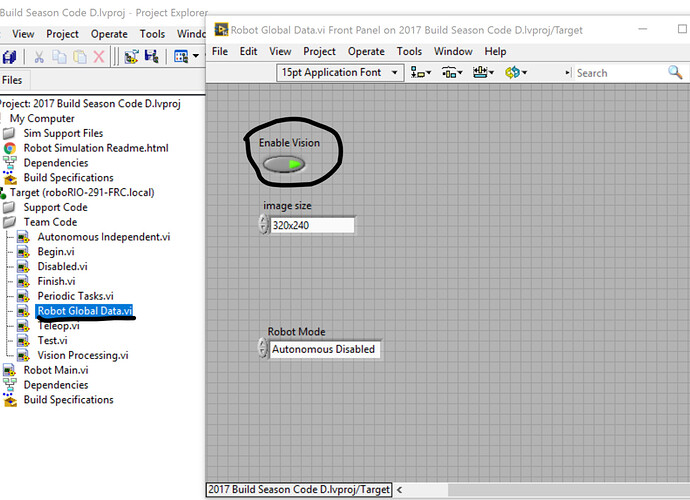Click the Robot Mode Autonomous Disabled field

click(x=325, y=349)
